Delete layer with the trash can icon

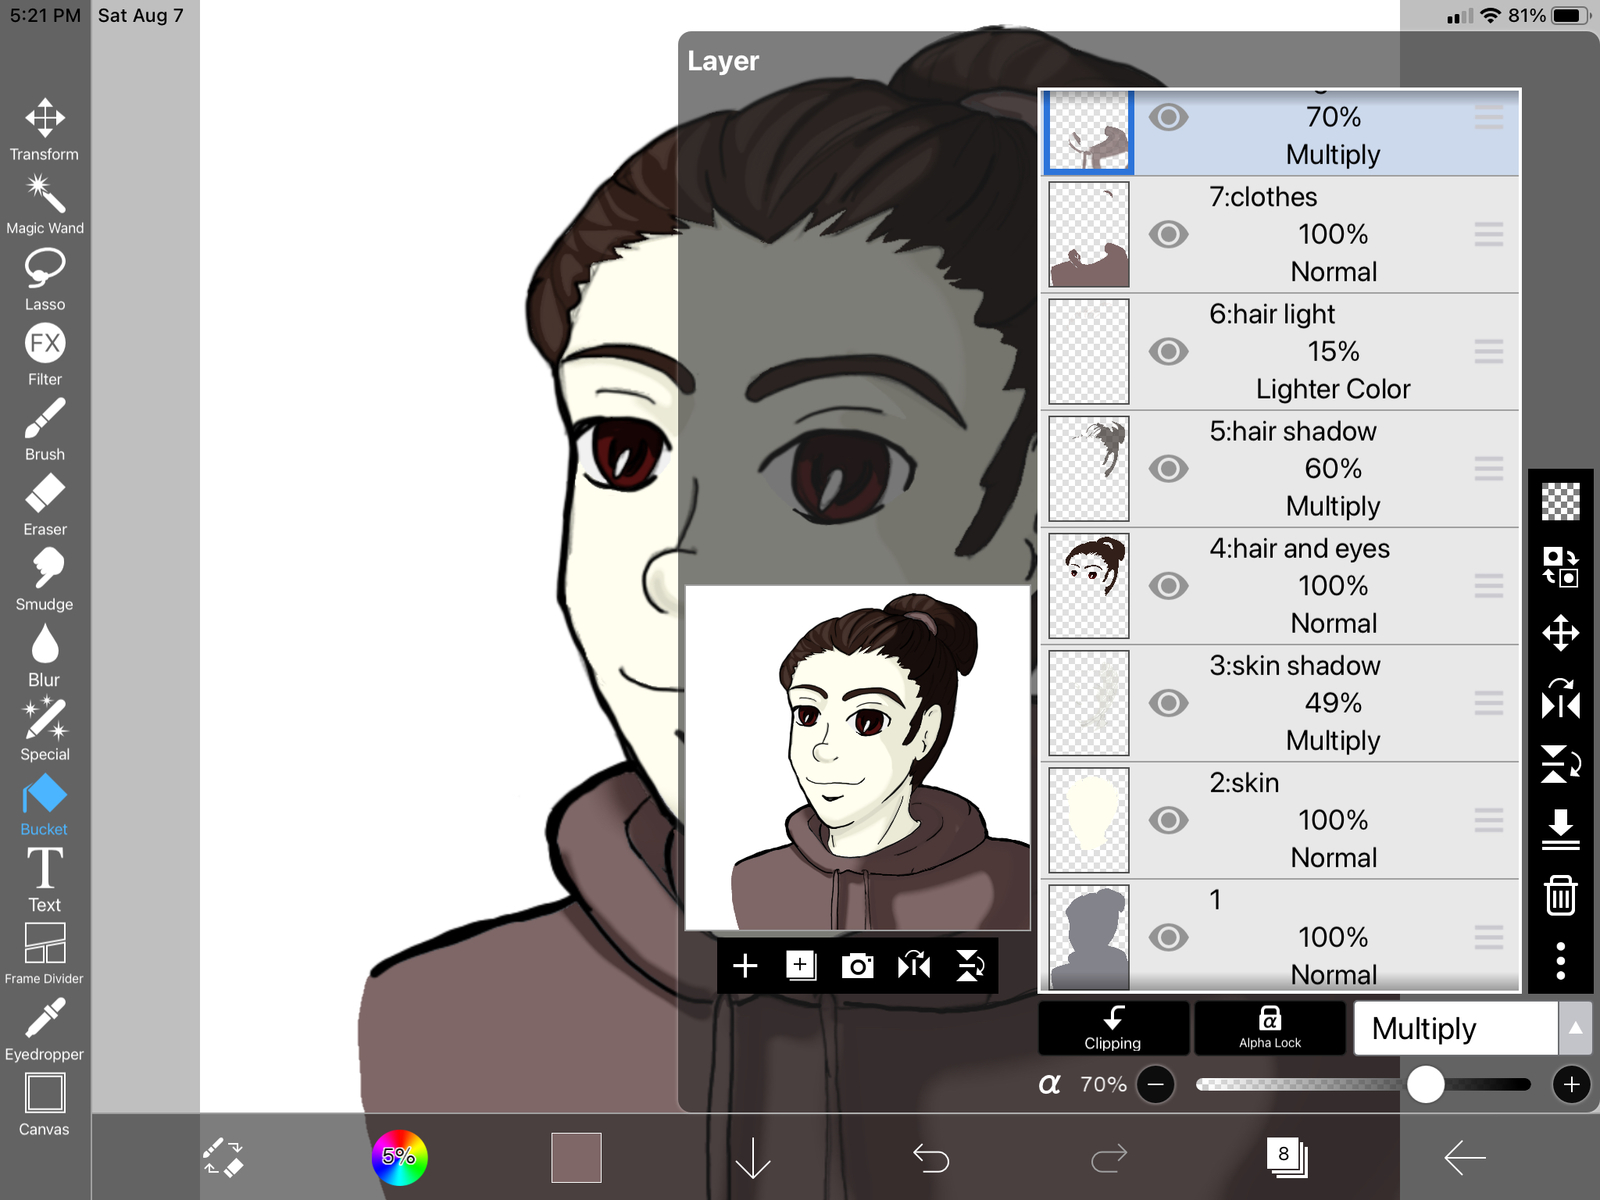click(x=1560, y=895)
